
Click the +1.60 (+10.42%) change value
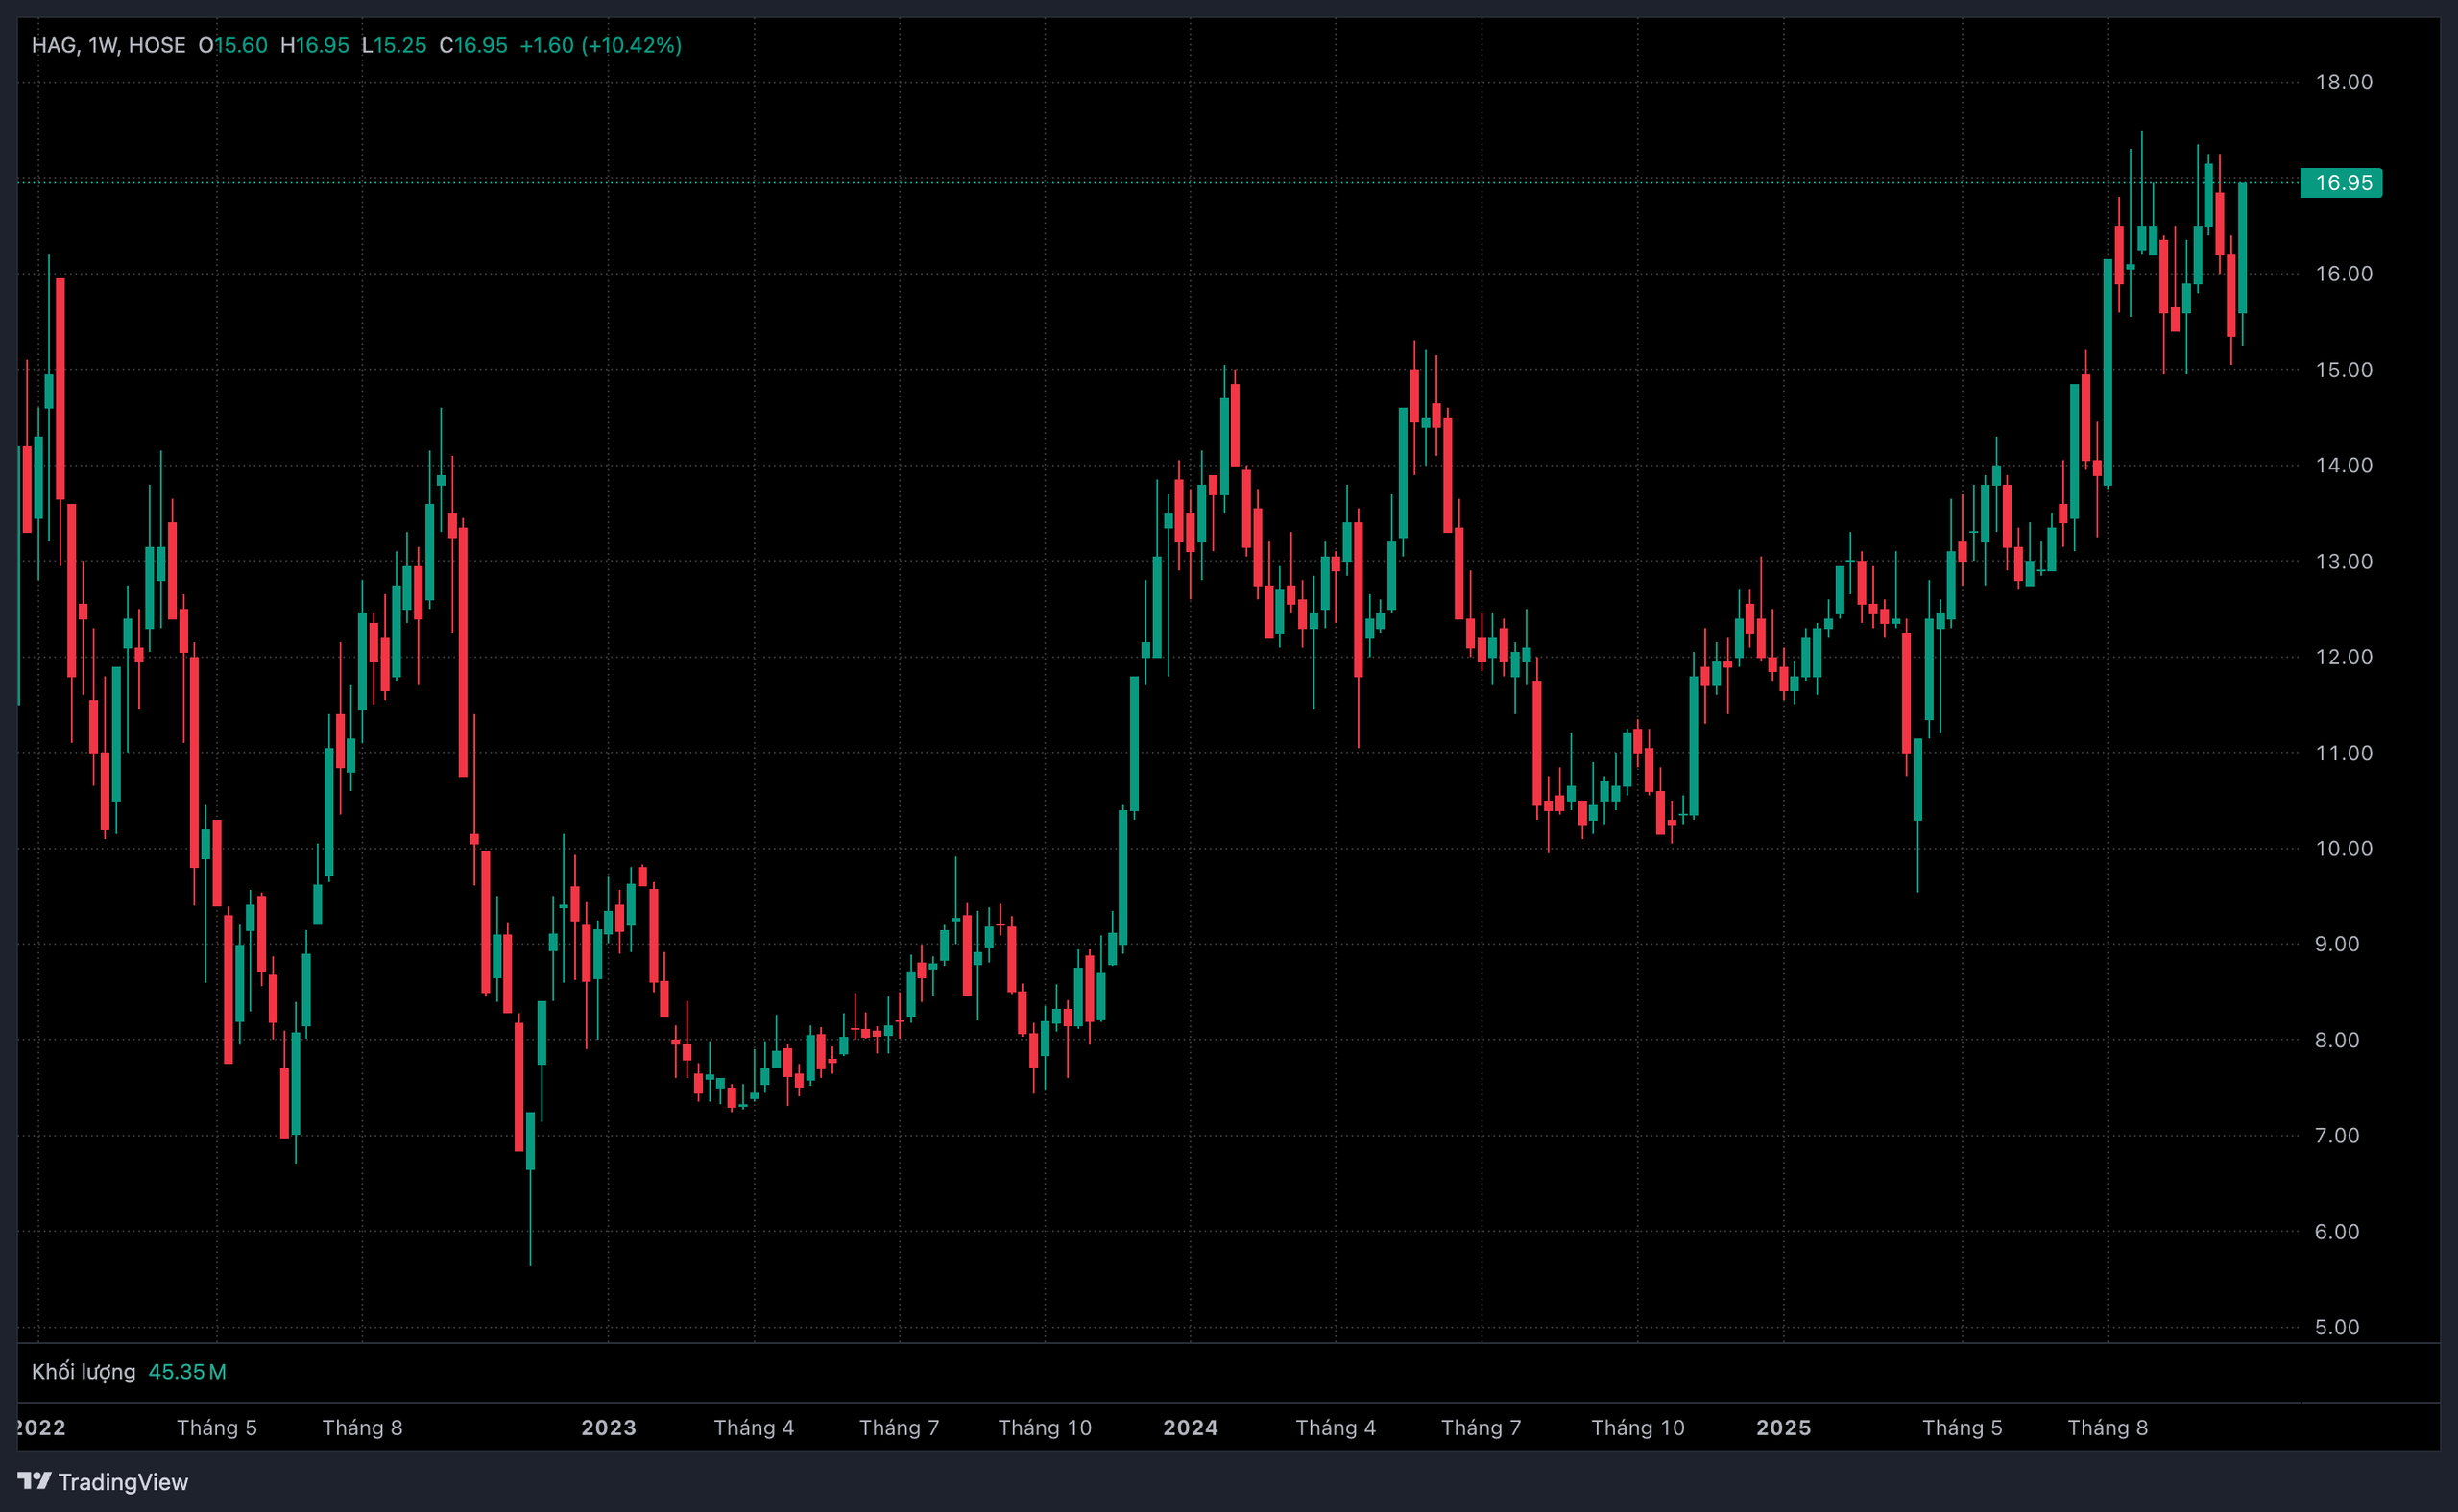pos(600,45)
